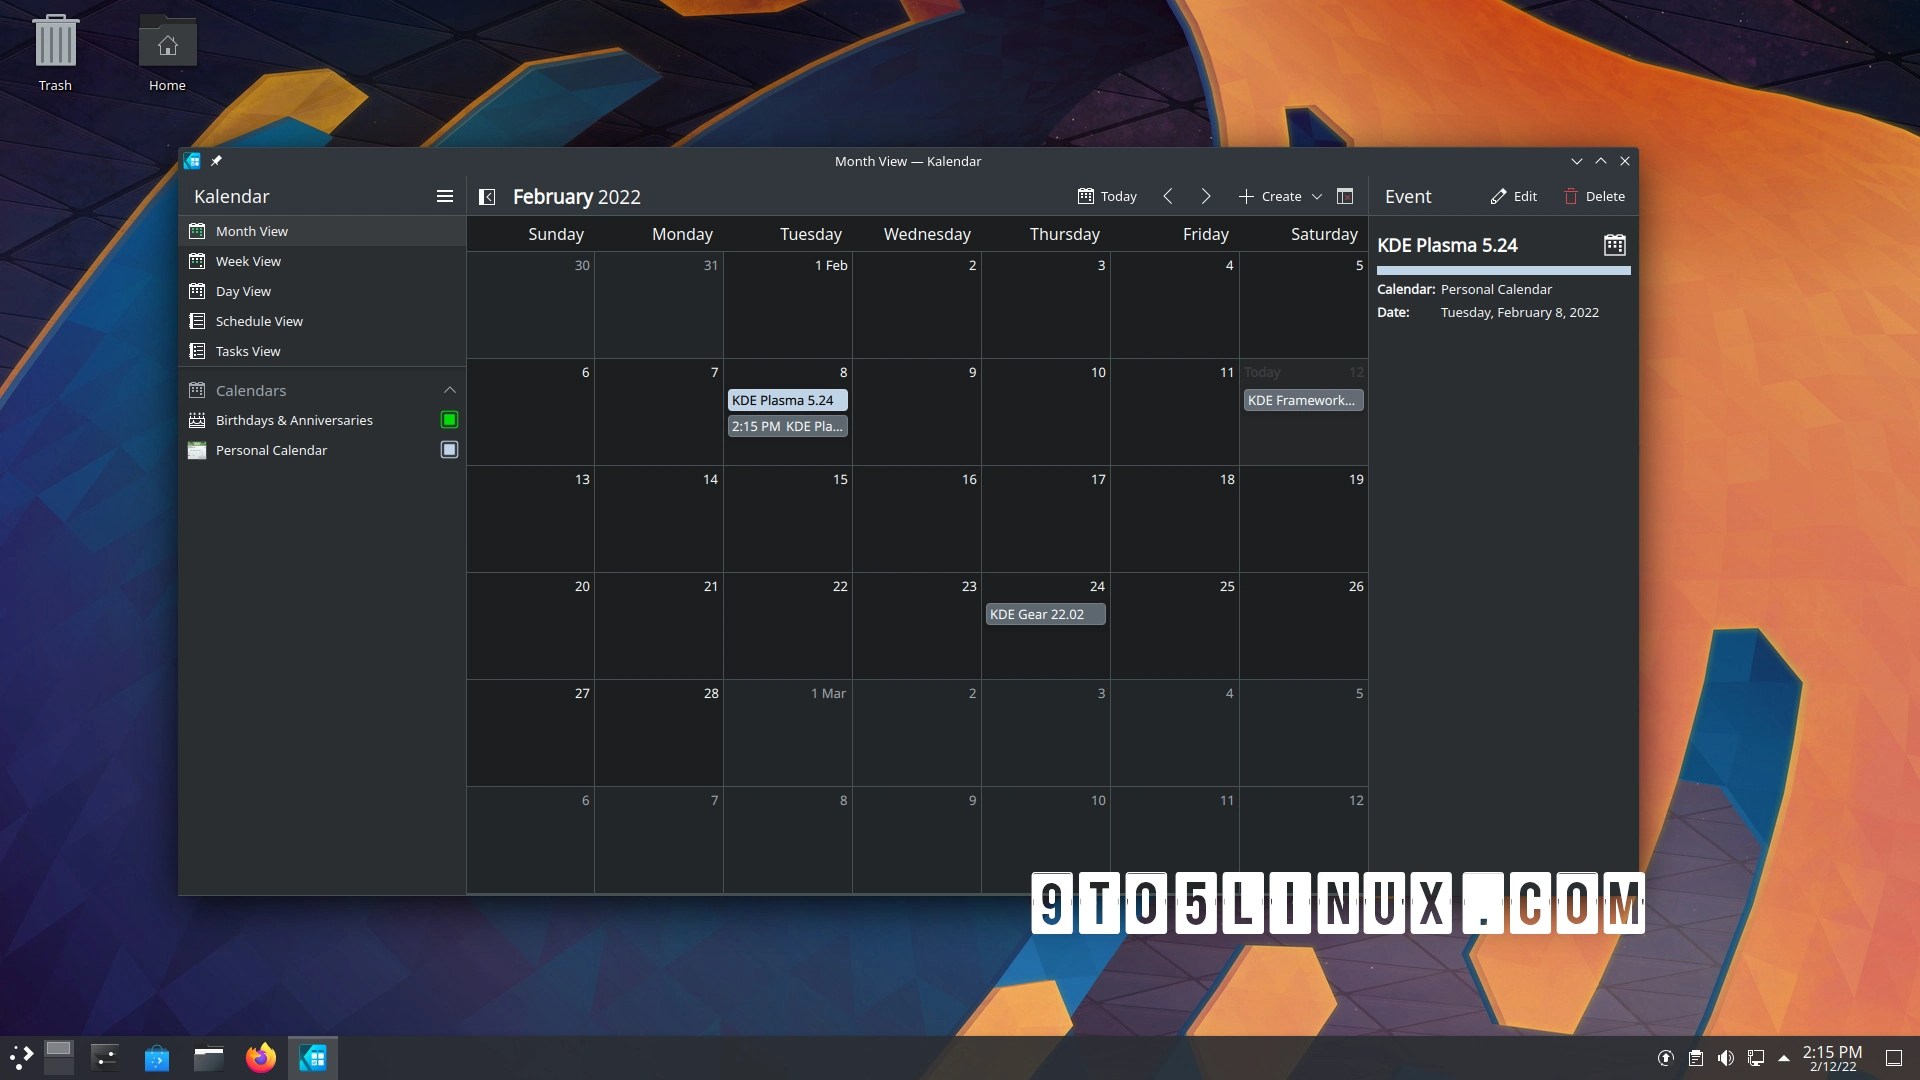Collapse the Calendars section chevron
The height and width of the screenshot is (1080, 1920).
(x=450, y=390)
